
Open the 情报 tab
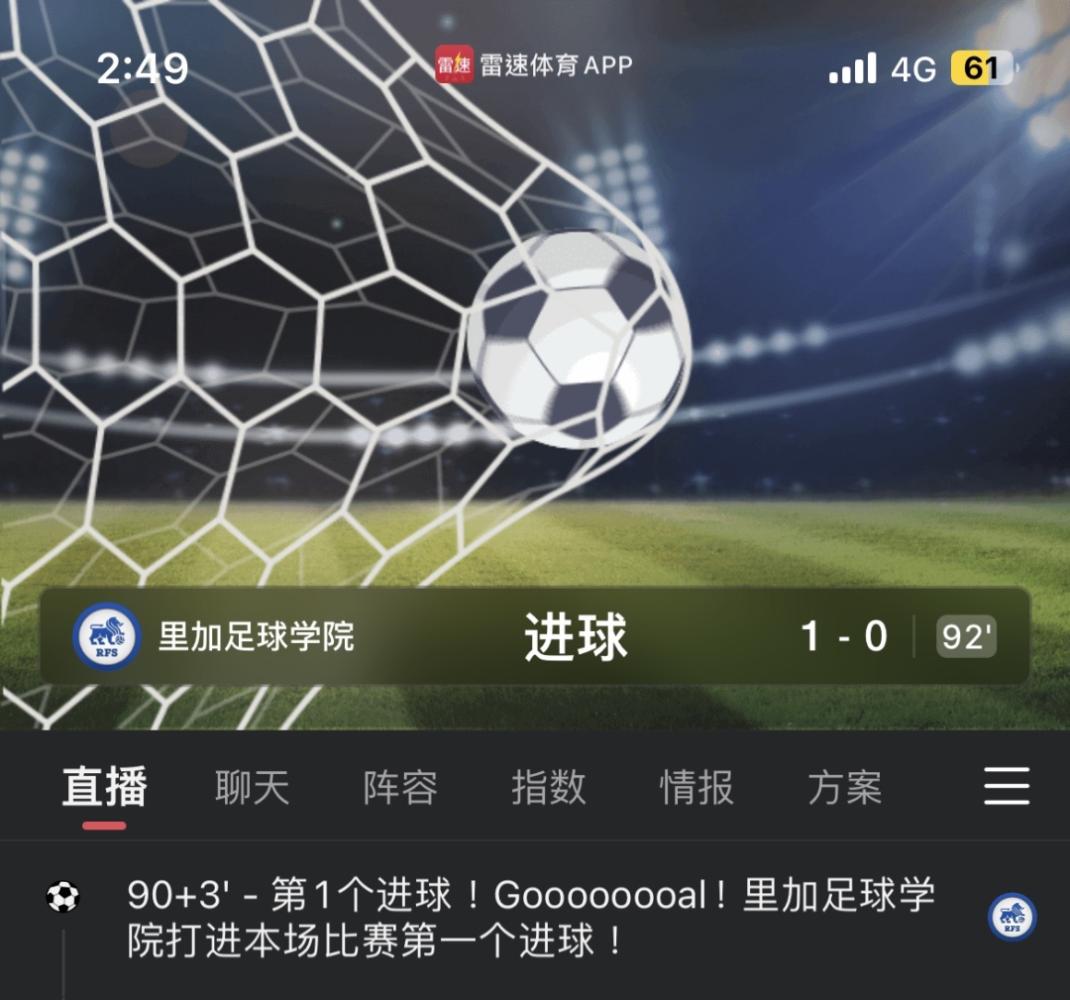click(x=697, y=786)
